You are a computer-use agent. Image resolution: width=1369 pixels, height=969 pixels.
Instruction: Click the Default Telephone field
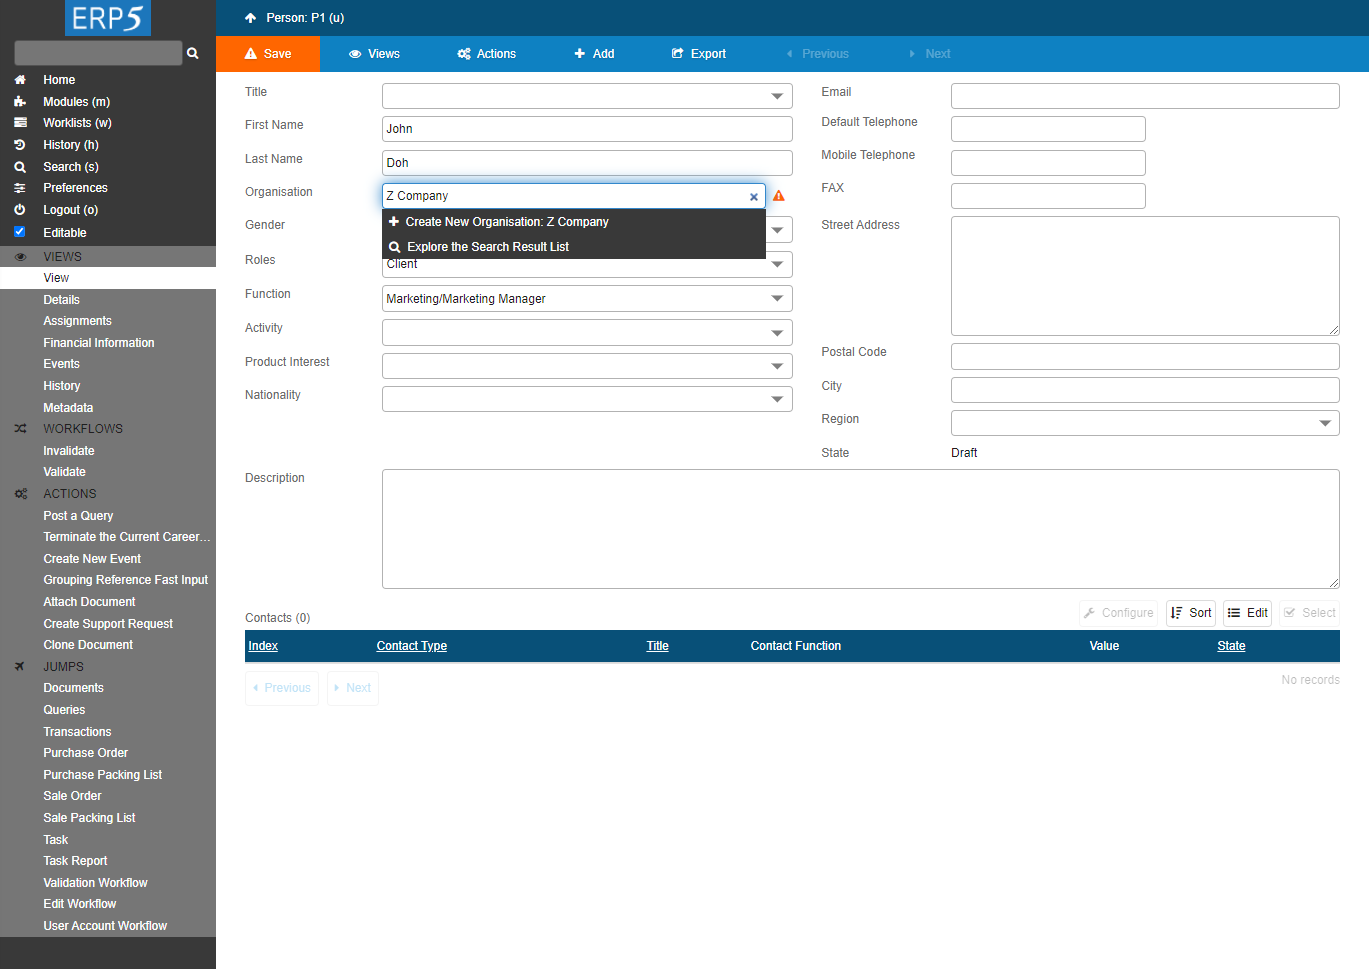1048,129
